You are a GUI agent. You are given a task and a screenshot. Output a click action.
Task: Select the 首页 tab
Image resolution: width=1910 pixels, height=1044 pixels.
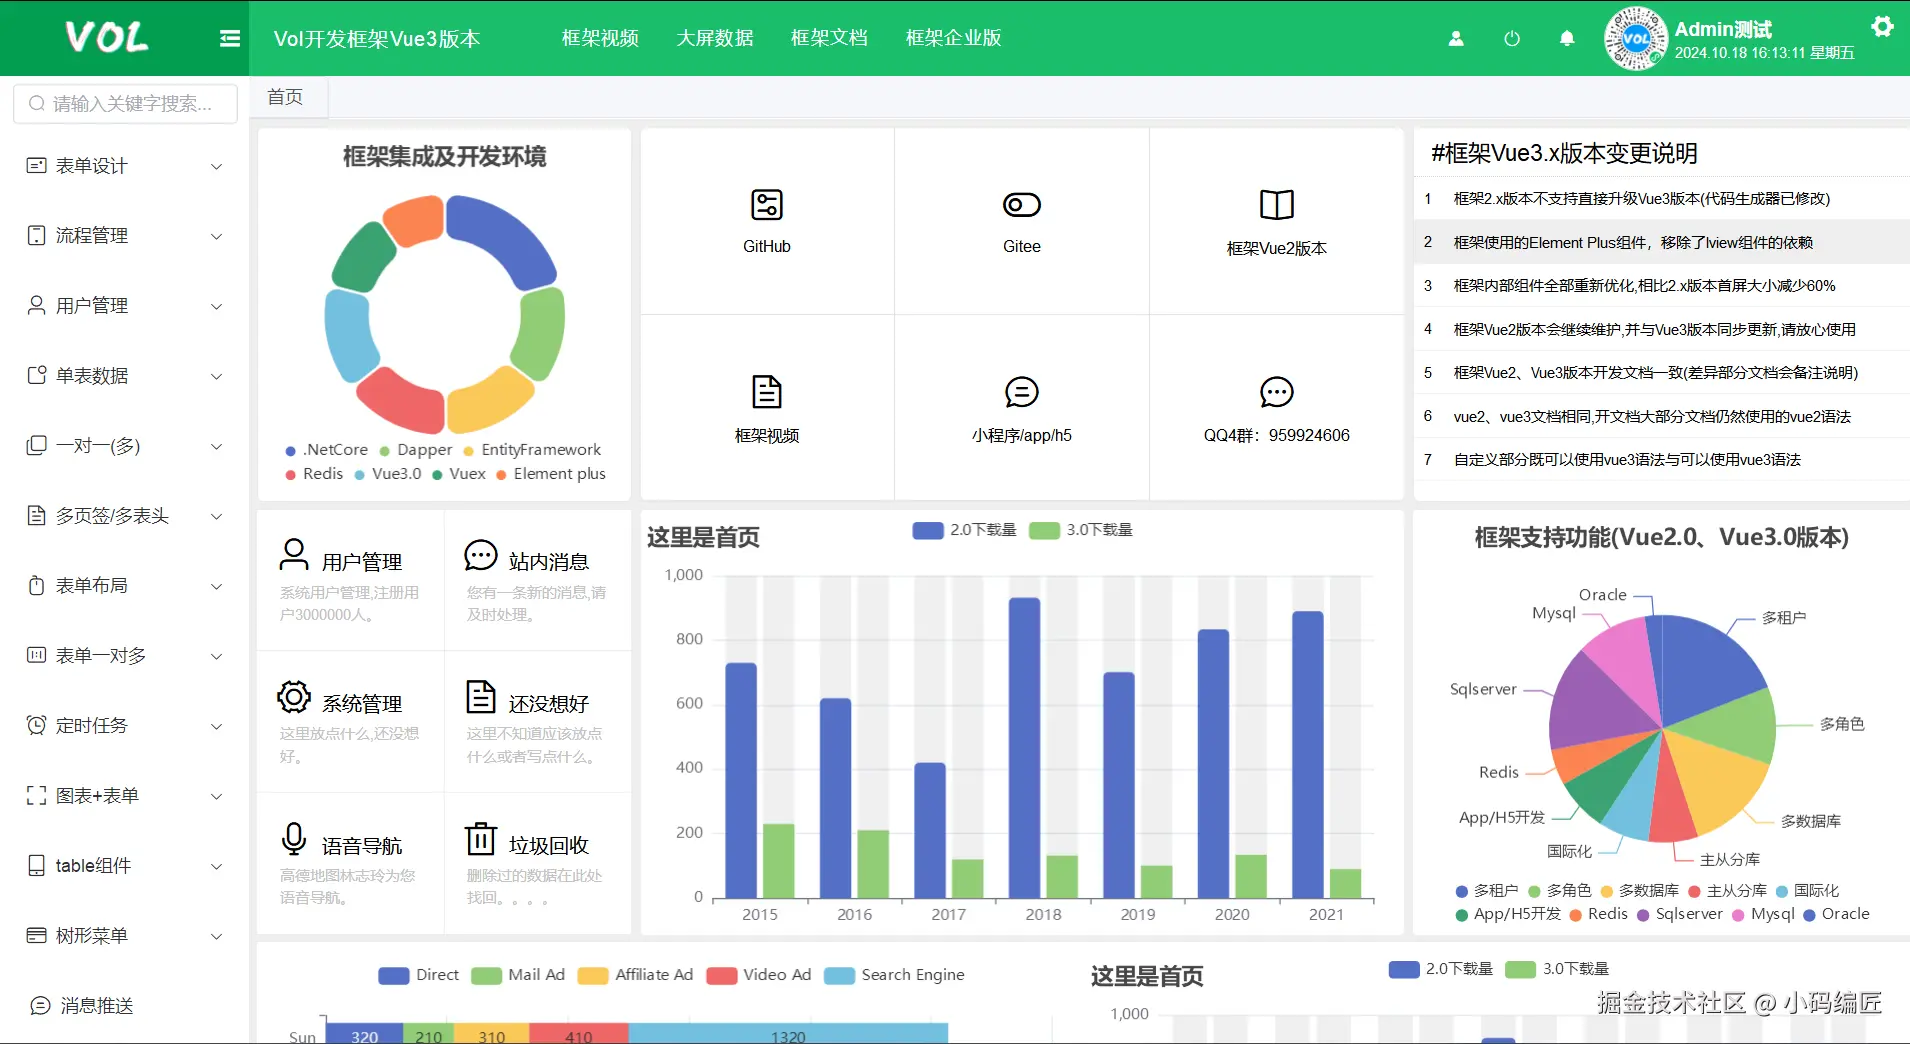coord(285,97)
